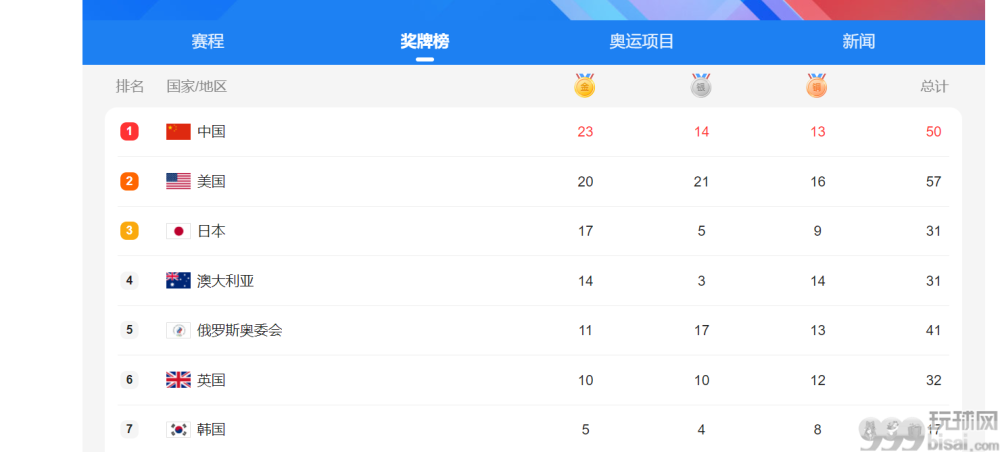Image resolution: width=1000 pixels, height=452 pixels.
Task: Open the 俄罗斯奥委会 country name
Action: click(240, 330)
